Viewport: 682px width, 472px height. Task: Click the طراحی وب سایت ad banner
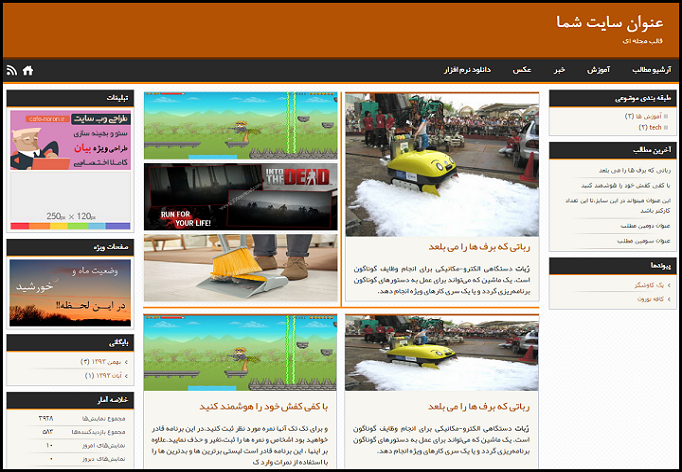coord(70,140)
